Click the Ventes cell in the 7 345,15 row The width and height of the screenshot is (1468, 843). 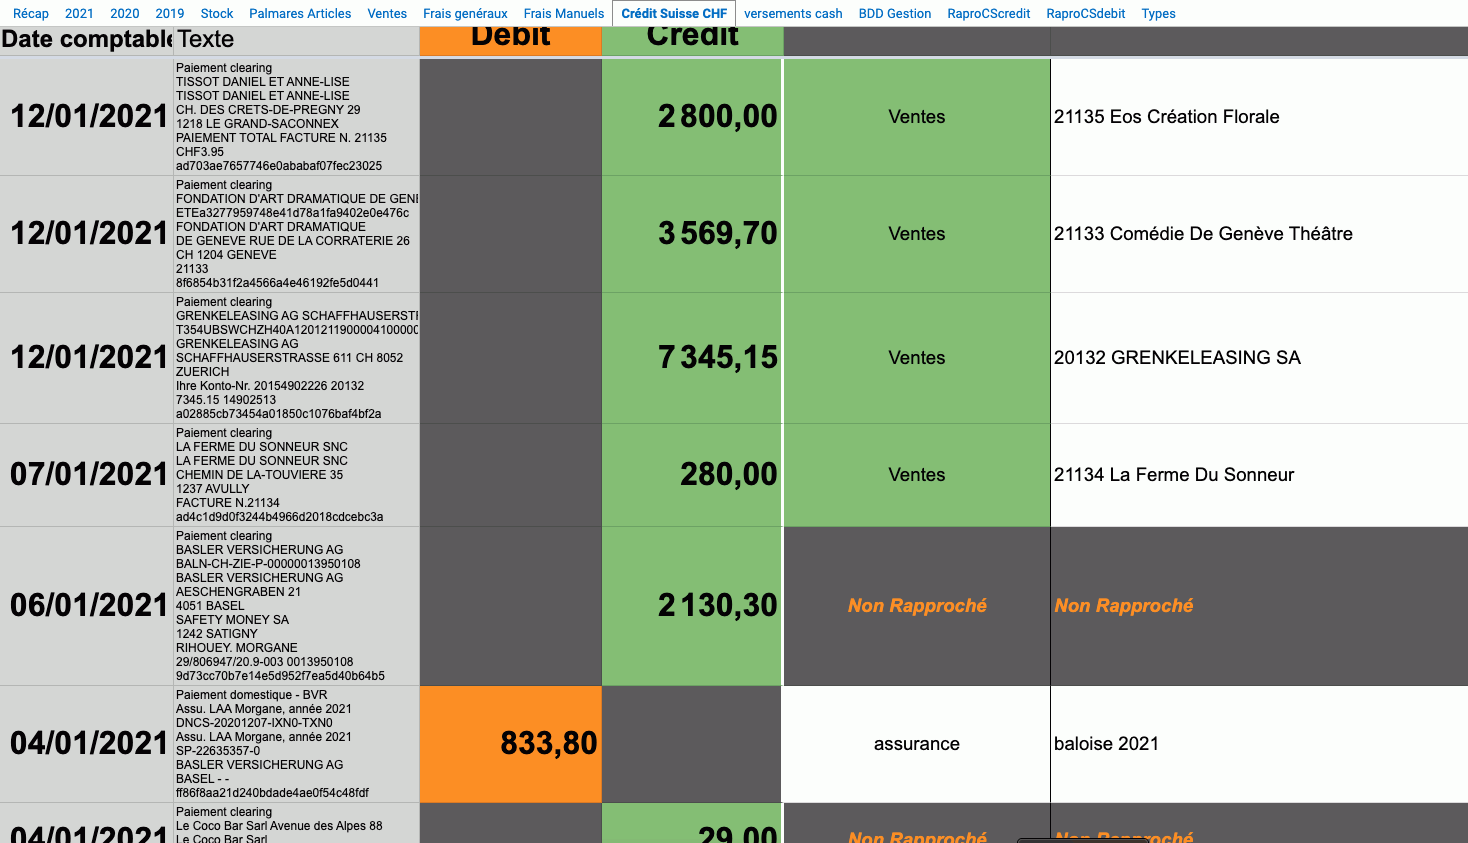[x=917, y=358]
